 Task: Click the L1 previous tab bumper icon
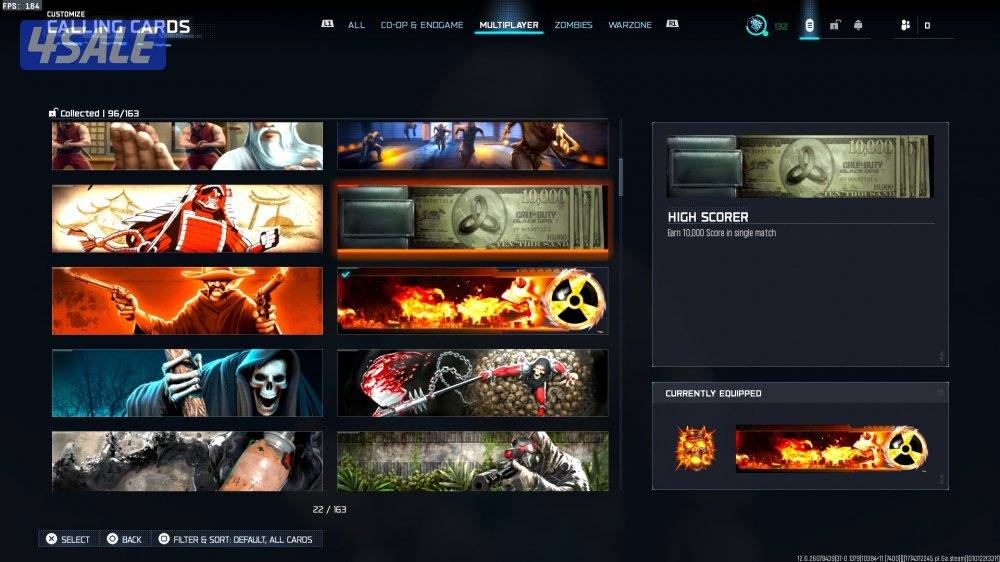point(327,24)
